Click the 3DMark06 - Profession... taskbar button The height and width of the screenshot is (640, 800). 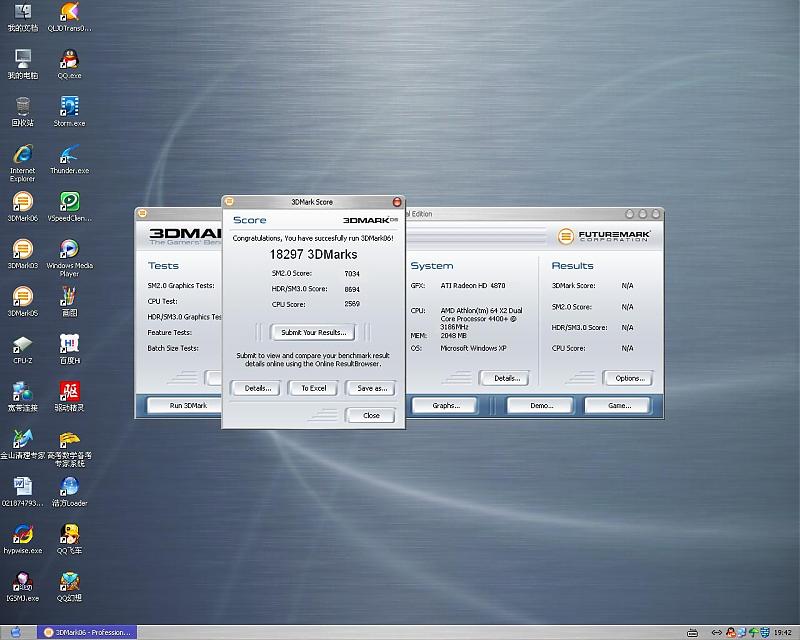[x=87, y=632]
